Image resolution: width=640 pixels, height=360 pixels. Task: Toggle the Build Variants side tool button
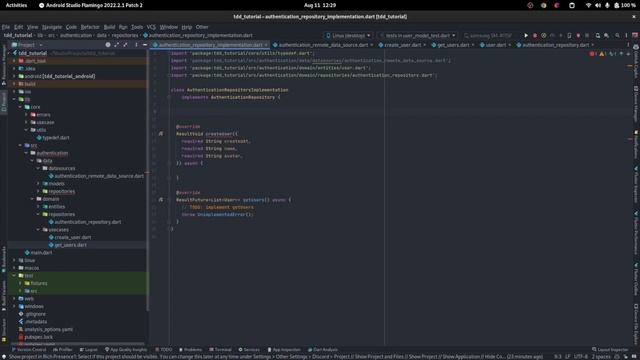pos(4,295)
